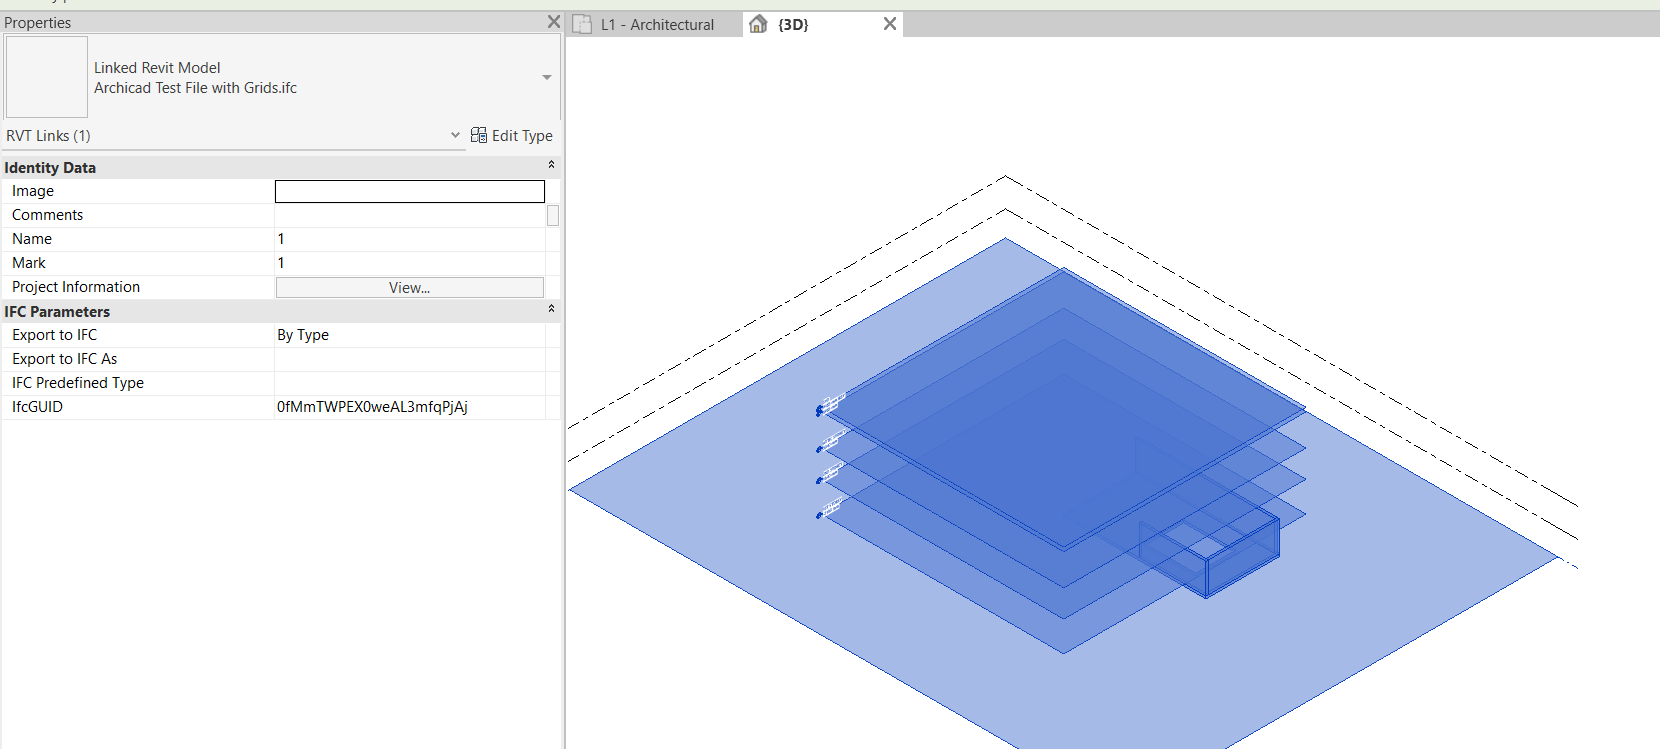Select the topmost level marker in 3D view

pyautogui.click(x=829, y=405)
